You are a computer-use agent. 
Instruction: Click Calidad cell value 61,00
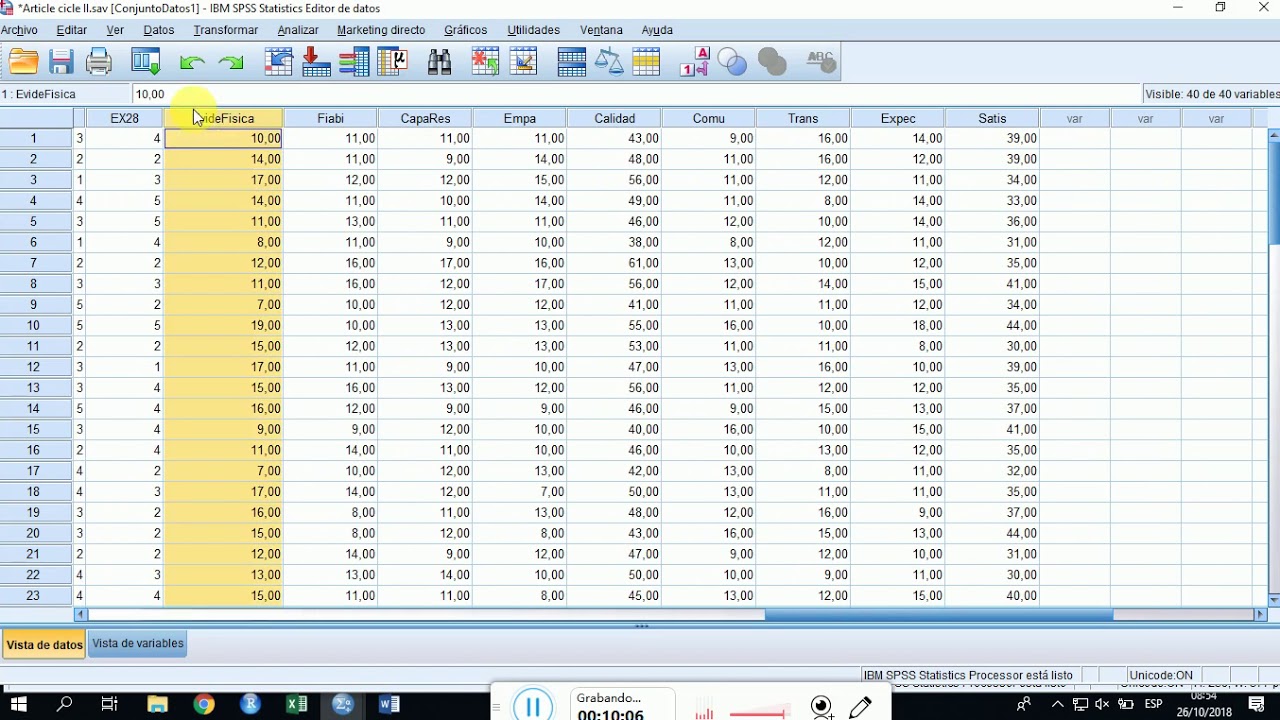pyautogui.click(x=615, y=263)
